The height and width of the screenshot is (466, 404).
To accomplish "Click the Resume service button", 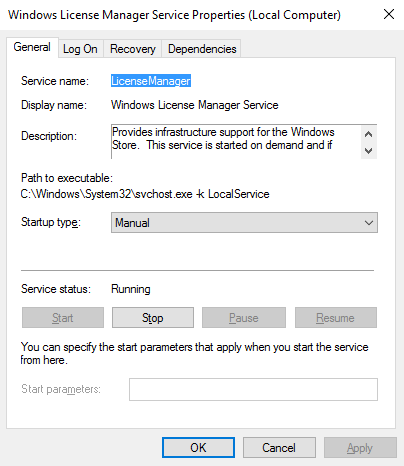I will coord(336,318).
